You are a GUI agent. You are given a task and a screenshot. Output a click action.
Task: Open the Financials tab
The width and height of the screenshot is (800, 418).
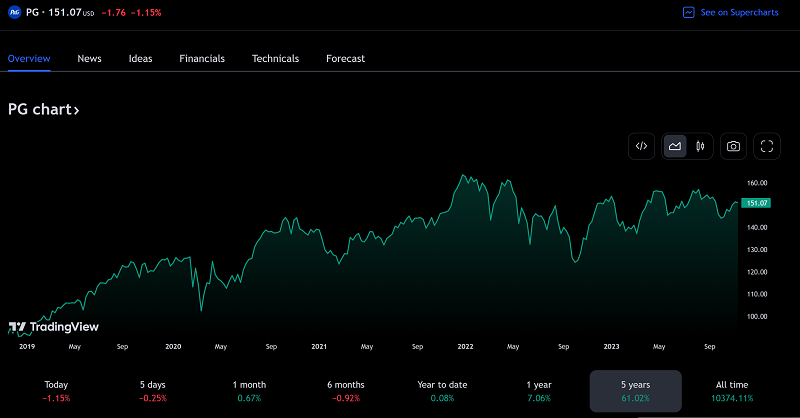point(202,58)
